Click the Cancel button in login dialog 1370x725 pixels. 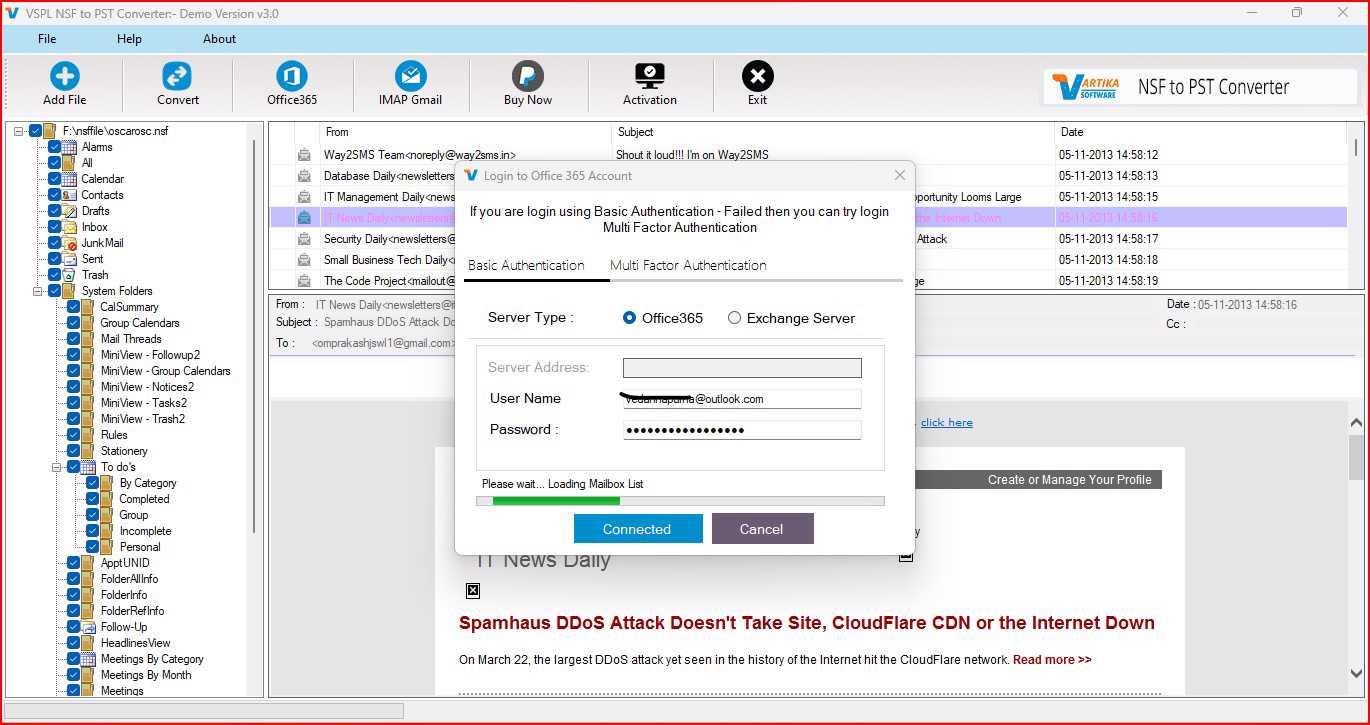click(762, 529)
